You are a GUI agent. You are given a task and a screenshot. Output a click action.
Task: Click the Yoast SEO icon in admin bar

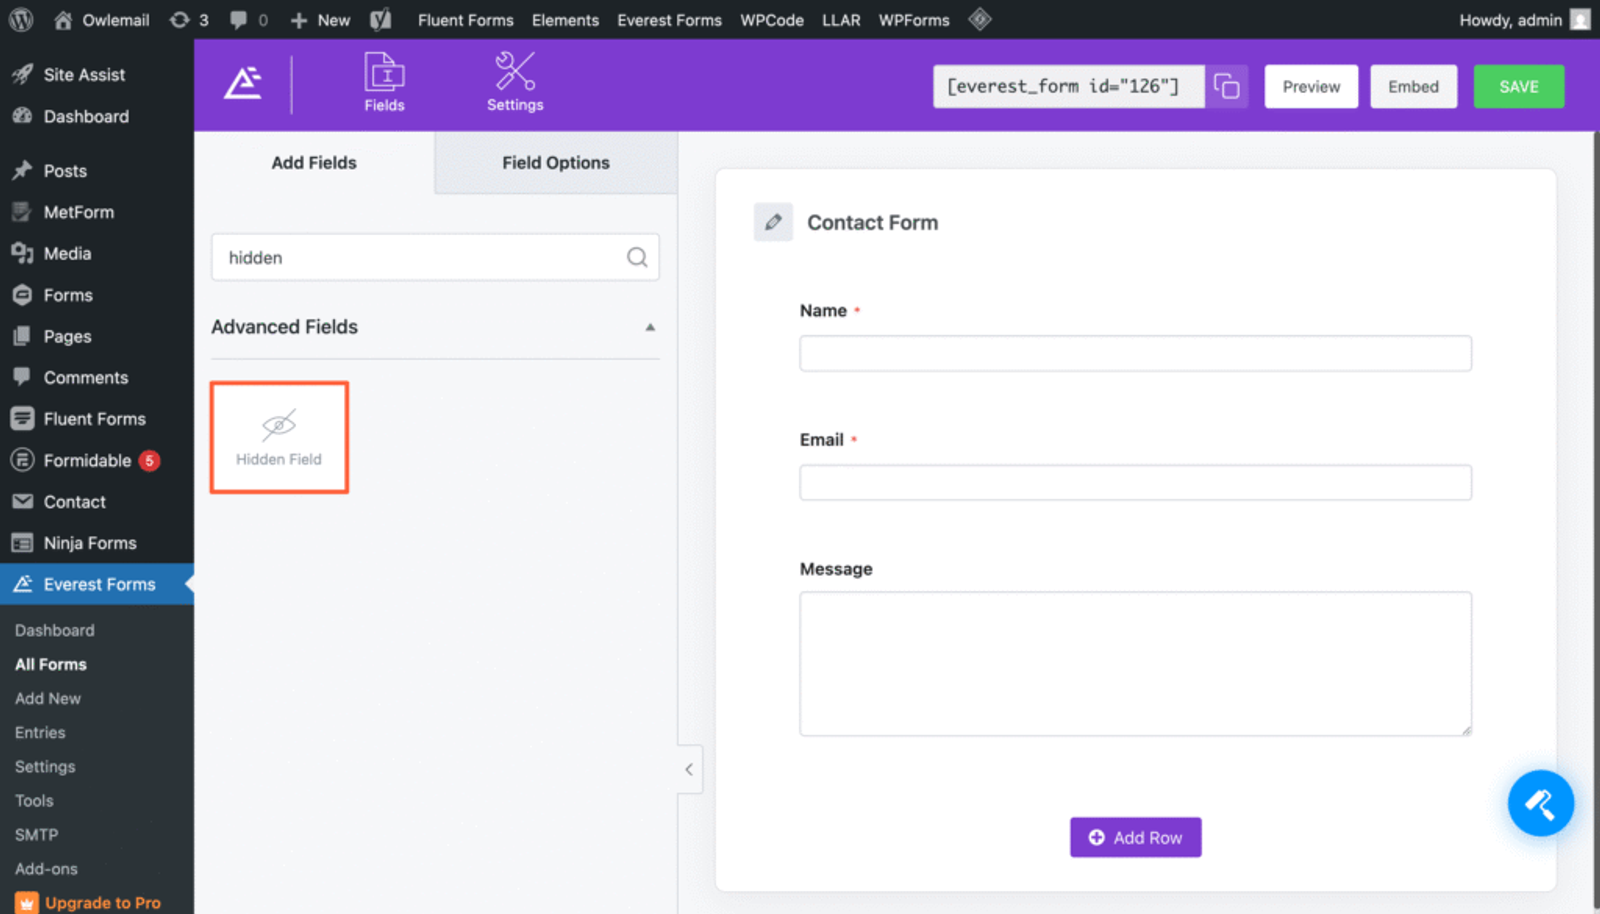380,20
